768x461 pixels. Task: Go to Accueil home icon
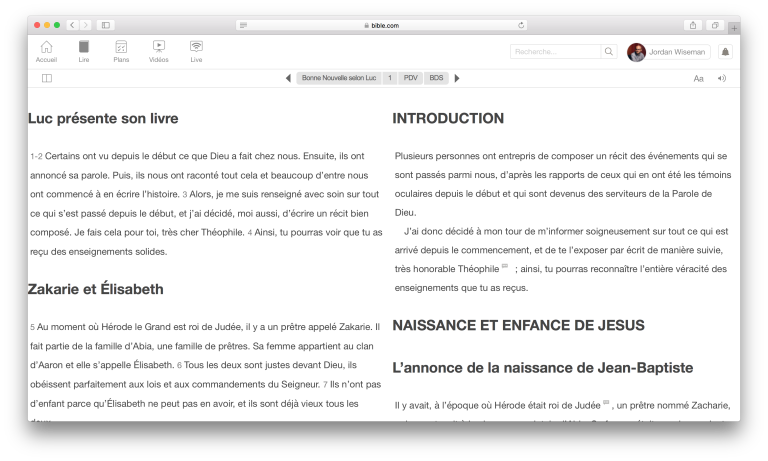point(47,51)
